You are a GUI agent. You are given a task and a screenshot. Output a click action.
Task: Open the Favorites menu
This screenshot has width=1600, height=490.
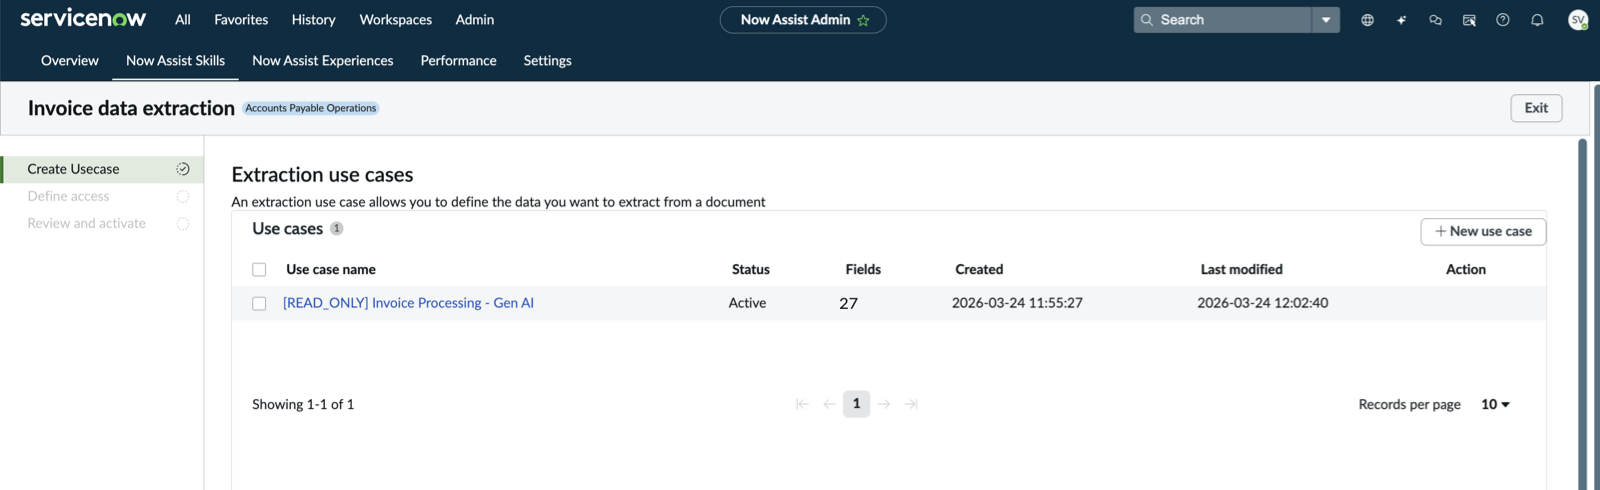(x=241, y=20)
